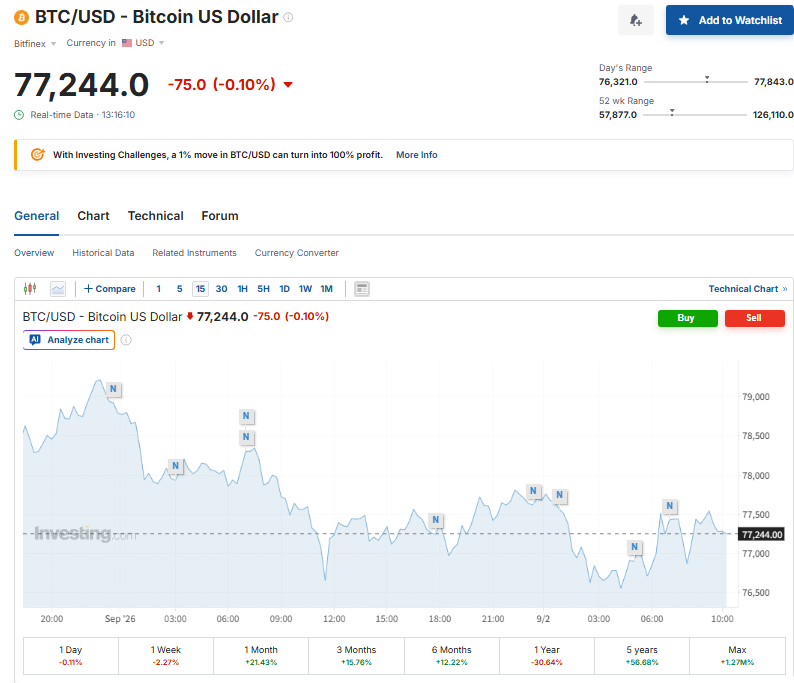Open the Bitfinex exchange dropdown
794x683 pixels.
pyautogui.click(x=35, y=44)
